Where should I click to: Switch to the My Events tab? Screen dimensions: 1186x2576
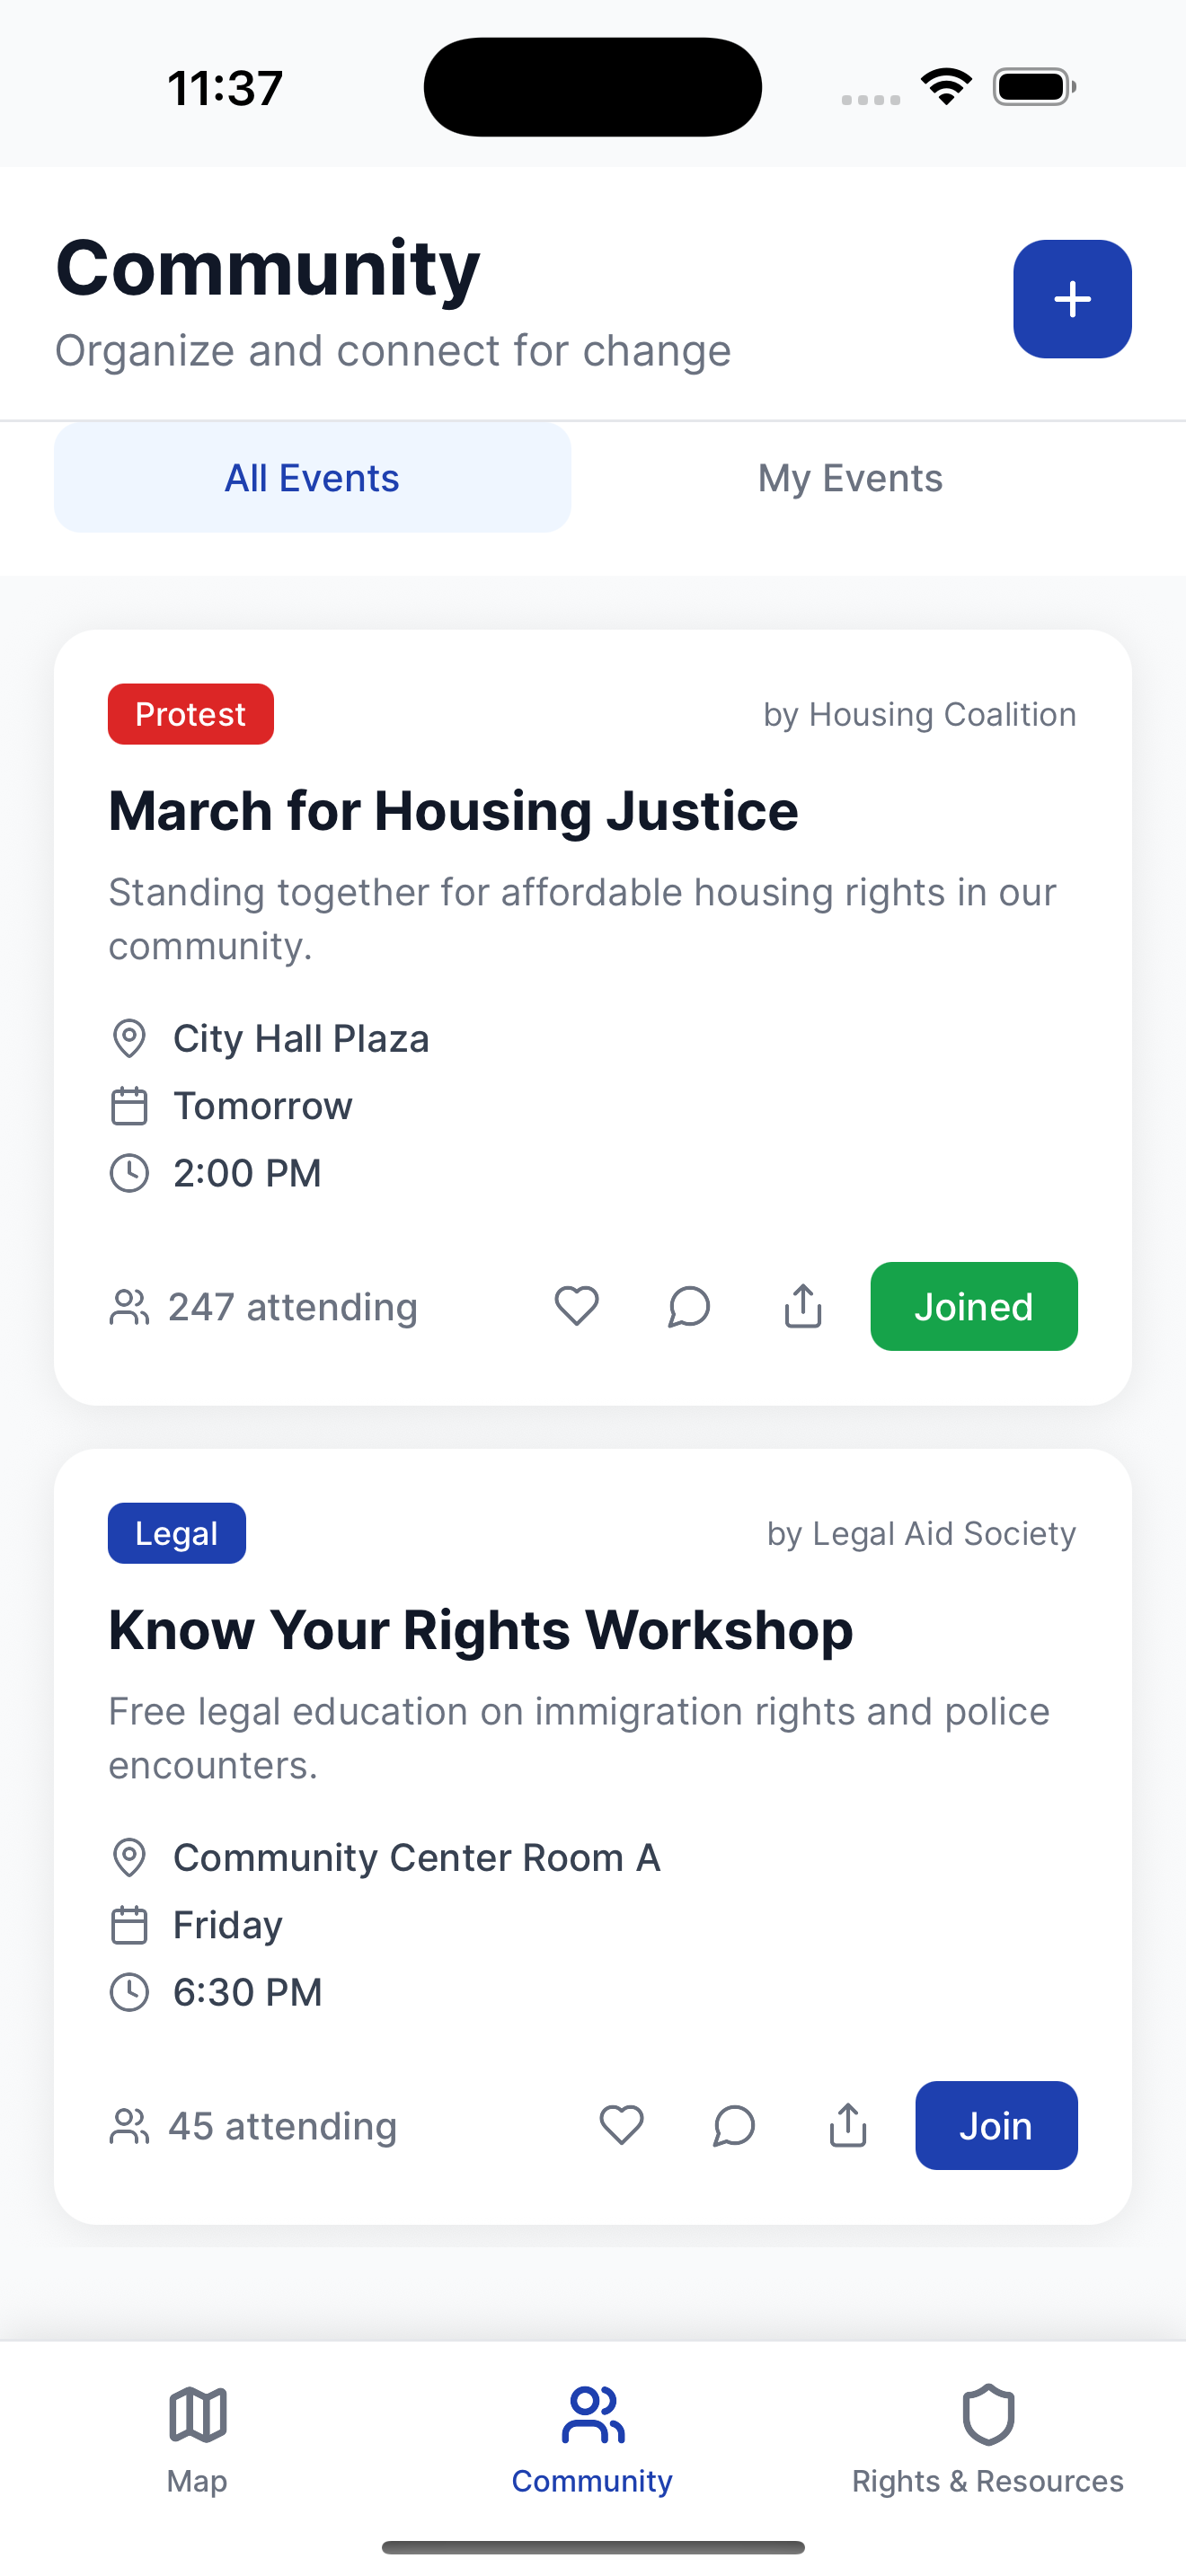[x=850, y=478]
